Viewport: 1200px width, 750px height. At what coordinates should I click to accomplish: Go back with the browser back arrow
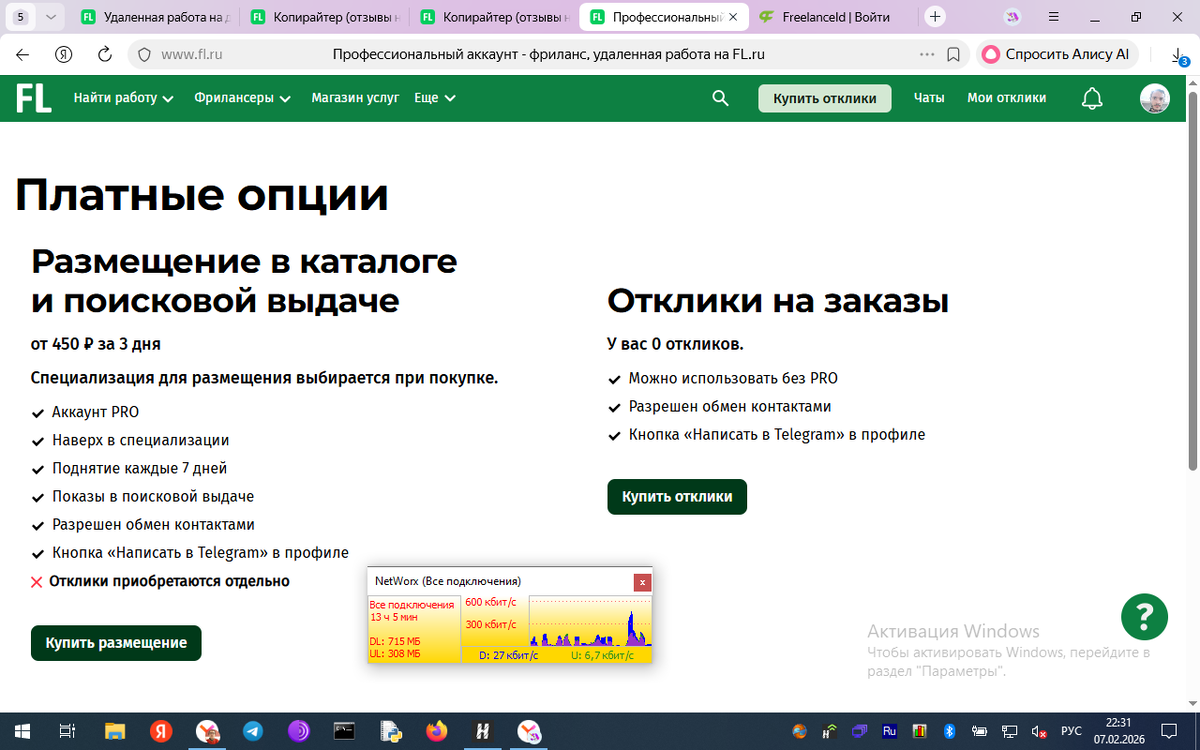click(23, 54)
